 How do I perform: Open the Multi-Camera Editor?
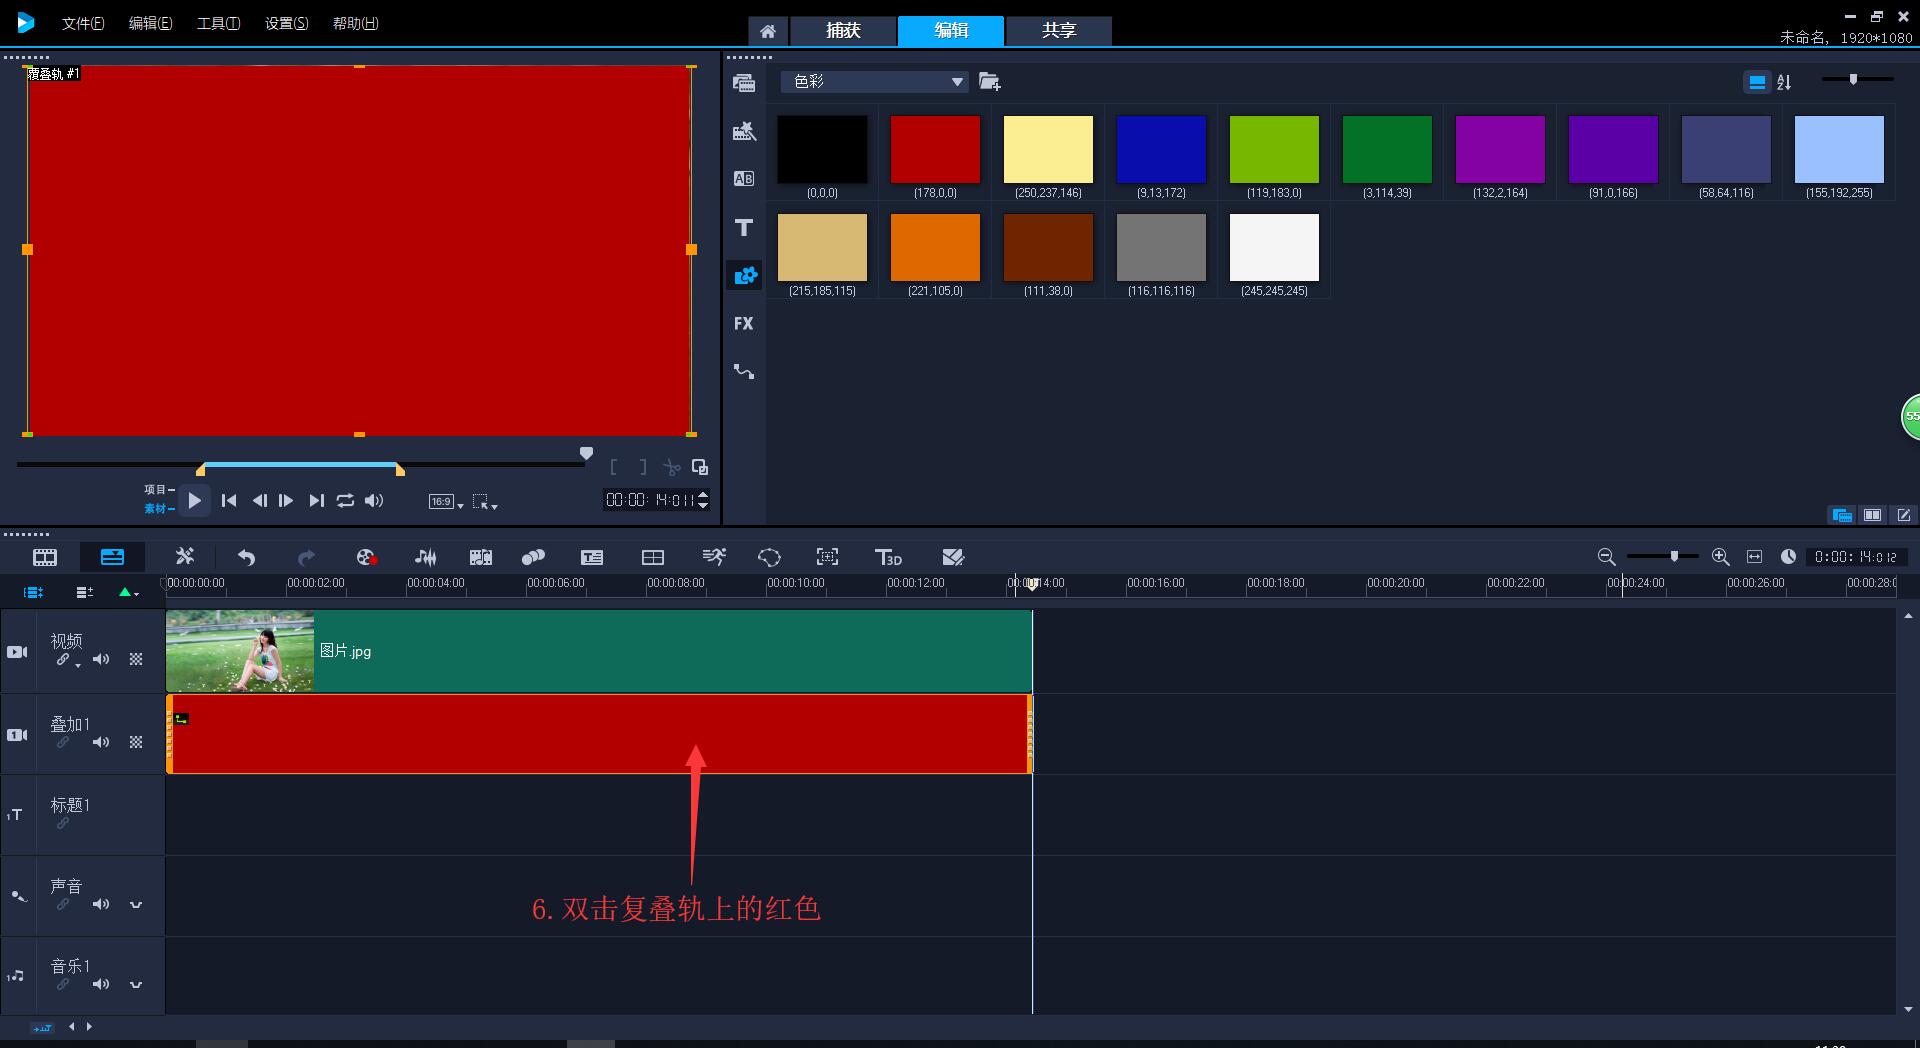(x=652, y=557)
